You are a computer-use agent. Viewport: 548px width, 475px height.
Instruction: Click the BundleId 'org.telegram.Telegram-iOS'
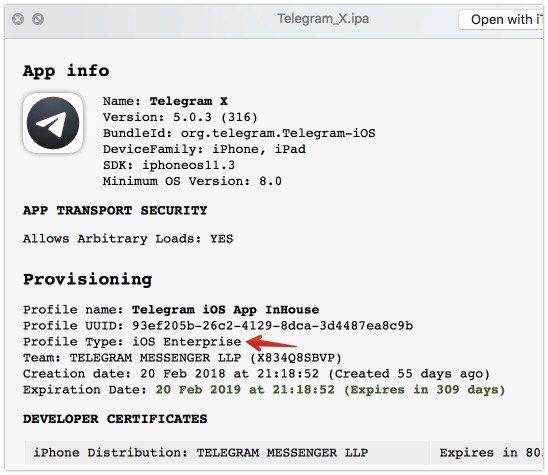pos(278,133)
